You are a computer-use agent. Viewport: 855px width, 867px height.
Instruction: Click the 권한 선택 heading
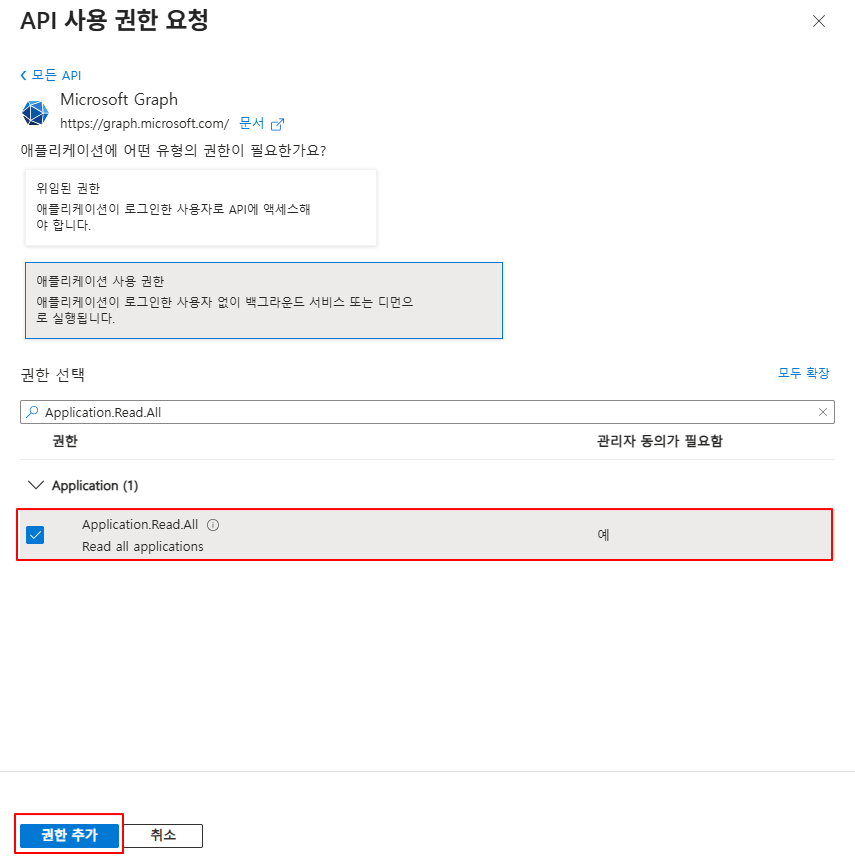(53, 374)
